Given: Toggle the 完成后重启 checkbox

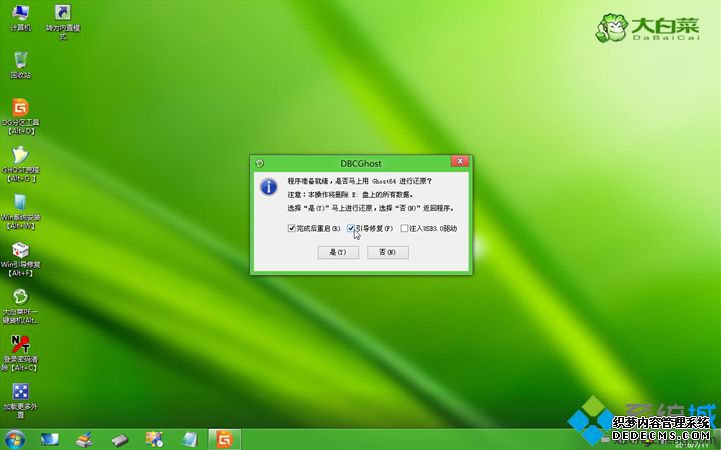Looking at the screenshot, I should 292,228.
